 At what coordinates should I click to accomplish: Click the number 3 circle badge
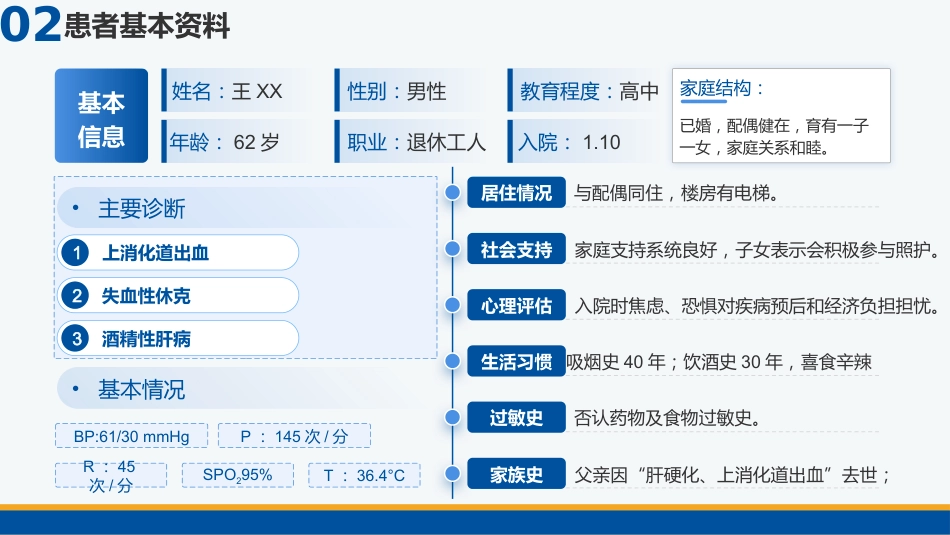[76, 338]
